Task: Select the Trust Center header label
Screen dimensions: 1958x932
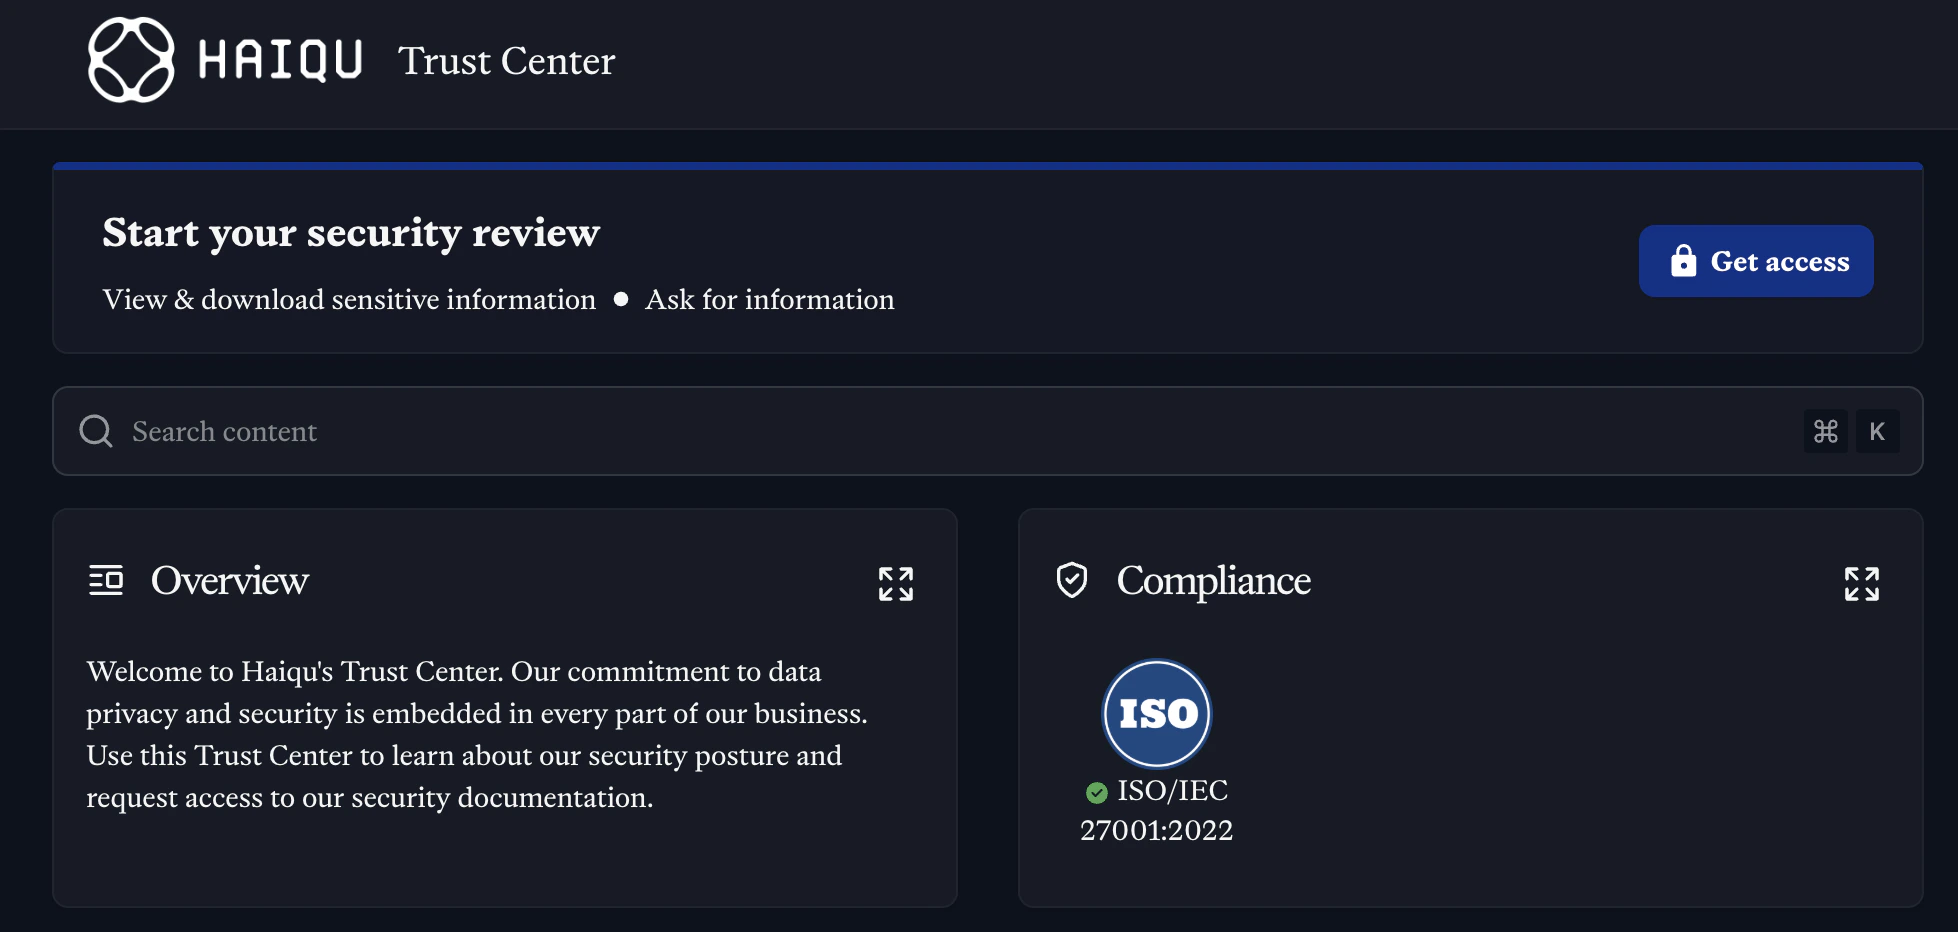Action: (507, 61)
